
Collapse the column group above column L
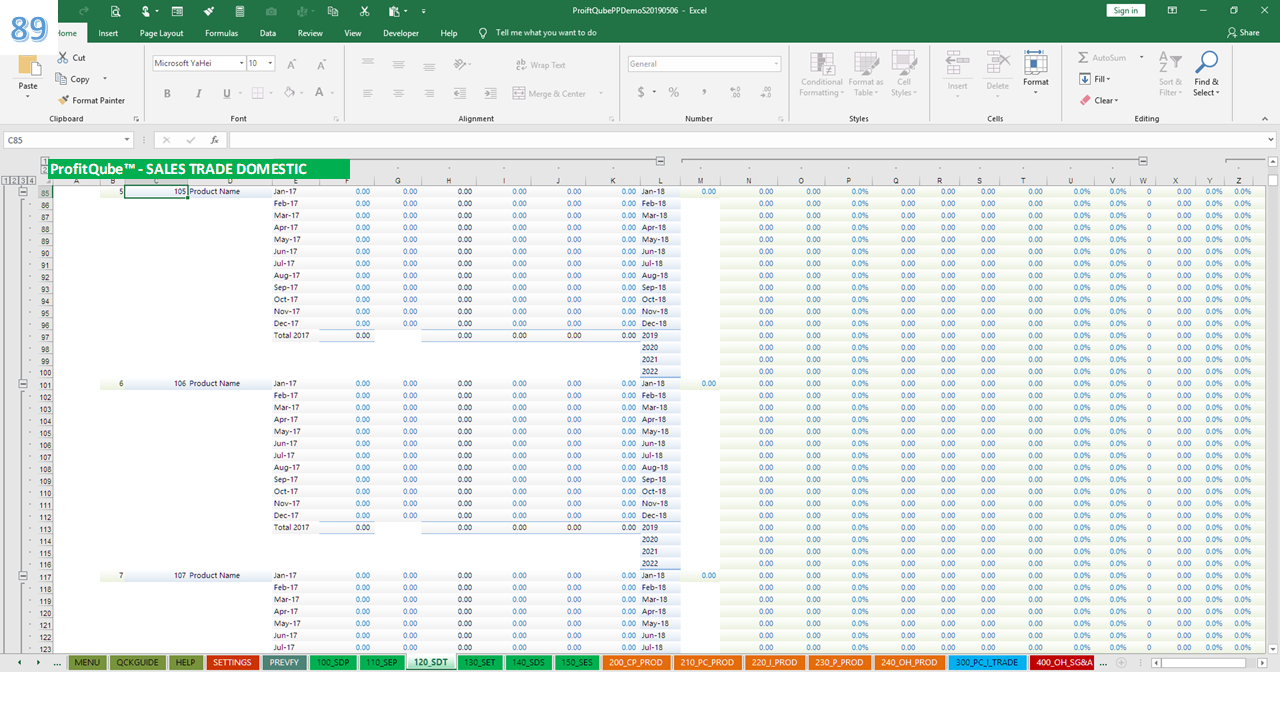point(660,161)
